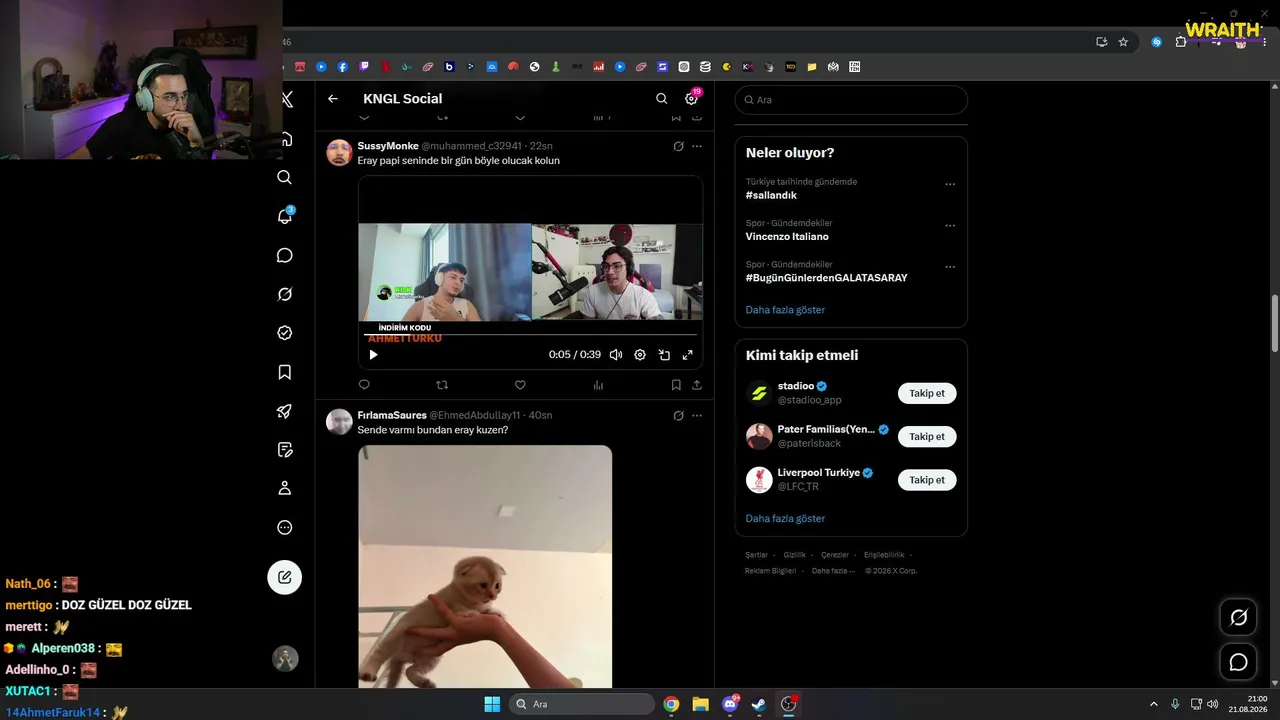Open video playback settings gear
1280x720 pixels.
pyautogui.click(x=640, y=355)
